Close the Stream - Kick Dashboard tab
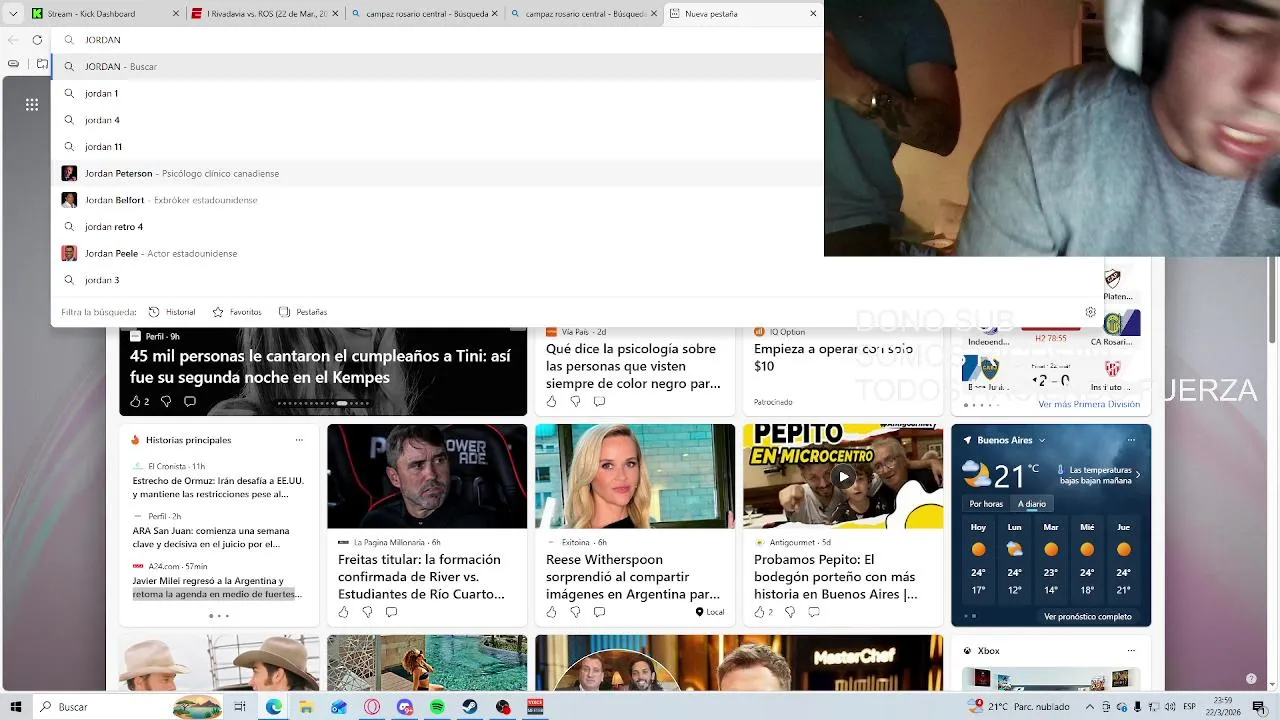1280x720 pixels. 176,14
